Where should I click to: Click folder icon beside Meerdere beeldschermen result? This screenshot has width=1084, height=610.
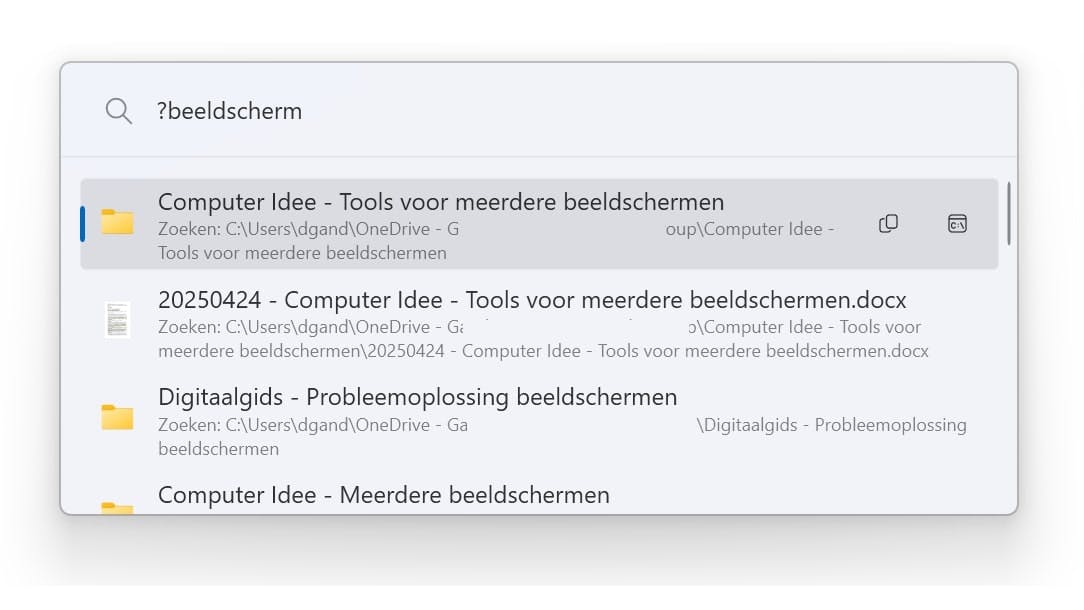point(118,507)
